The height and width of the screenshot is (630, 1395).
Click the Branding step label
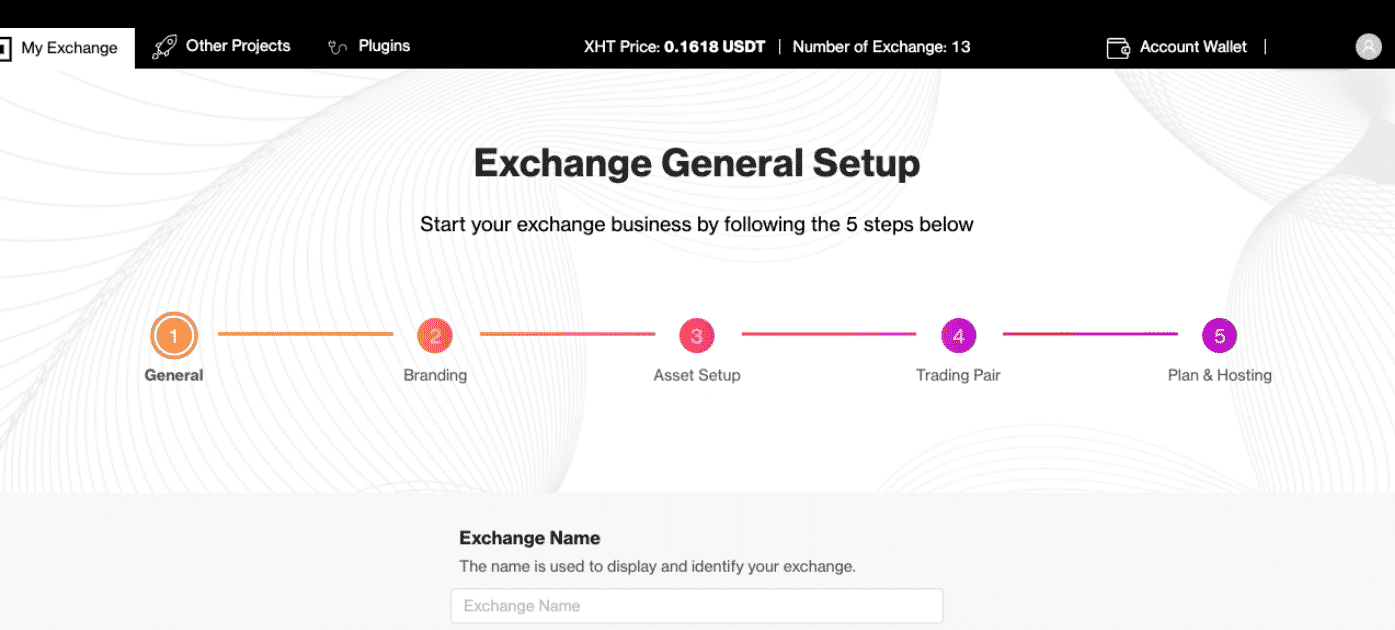click(x=435, y=376)
